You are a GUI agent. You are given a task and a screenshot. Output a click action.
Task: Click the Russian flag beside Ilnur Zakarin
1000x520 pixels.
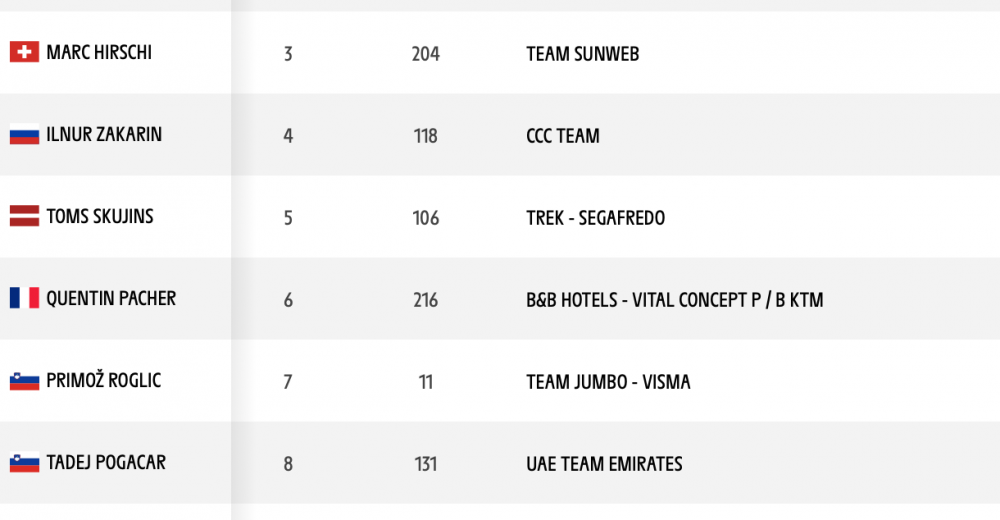[24, 134]
